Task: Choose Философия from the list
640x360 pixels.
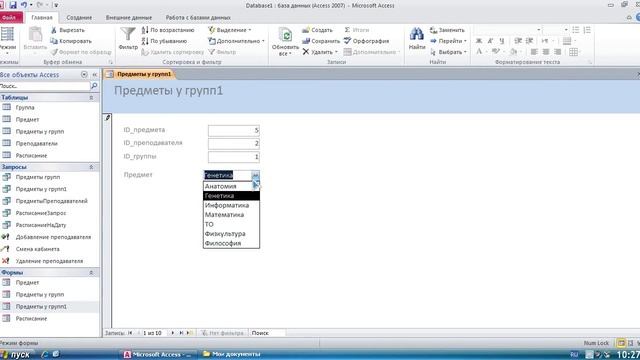Action: click(231, 243)
